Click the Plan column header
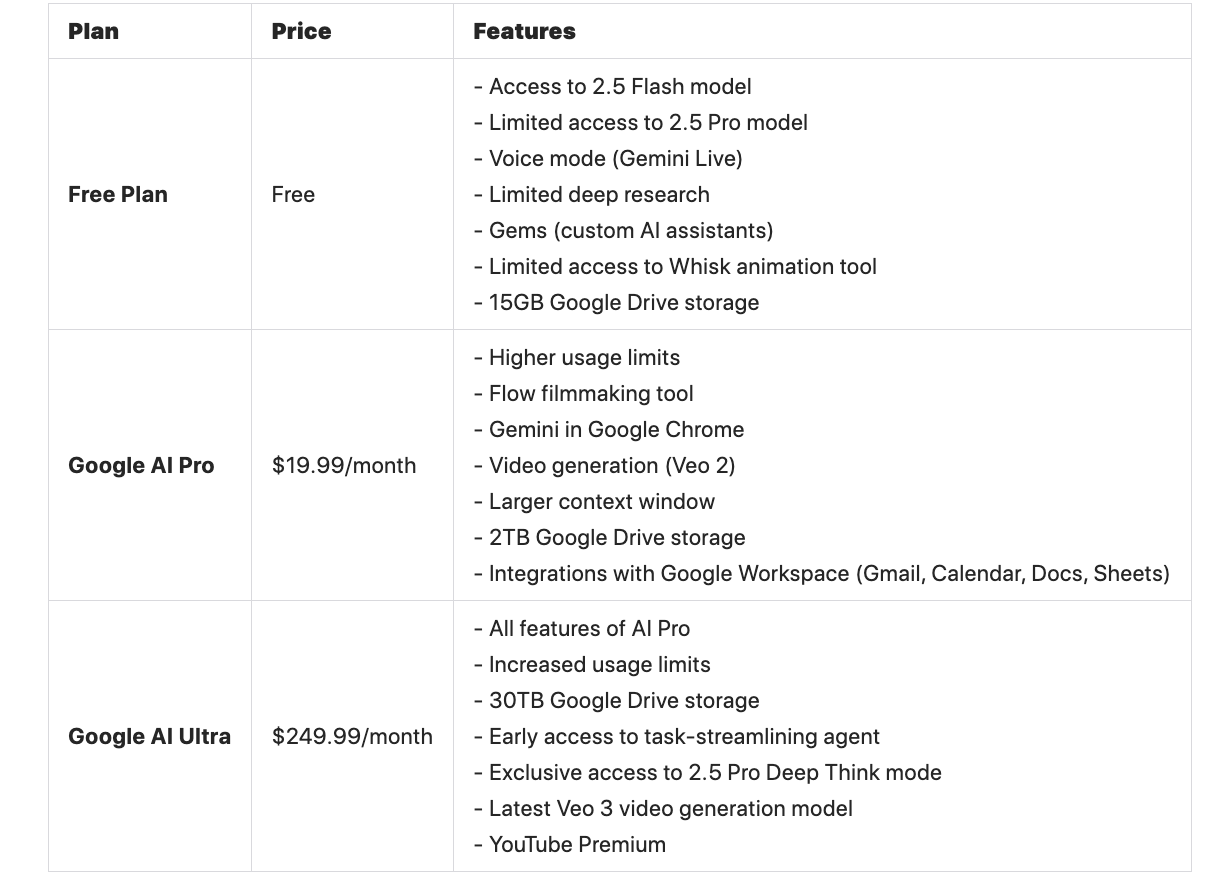The image size is (1228, 880). [93, 31]
